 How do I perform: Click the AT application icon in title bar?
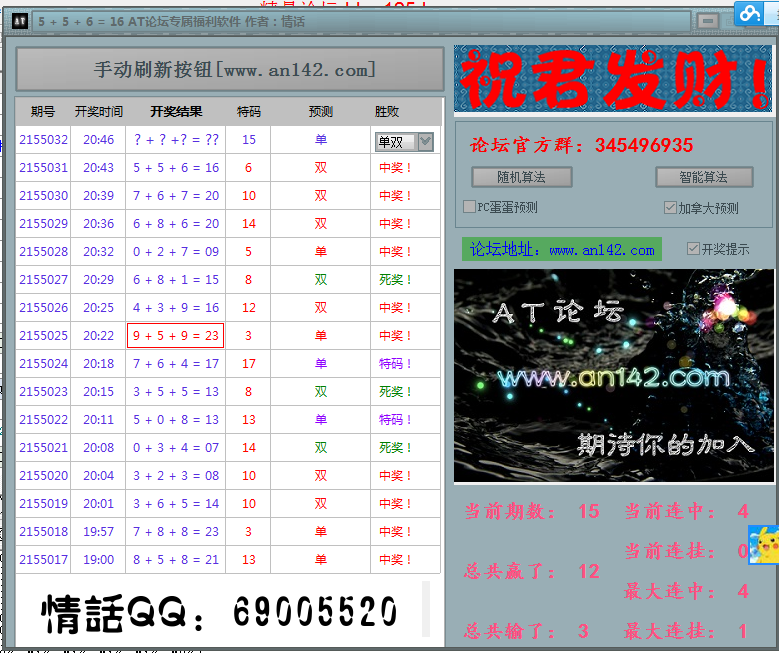tap(18, 21)
